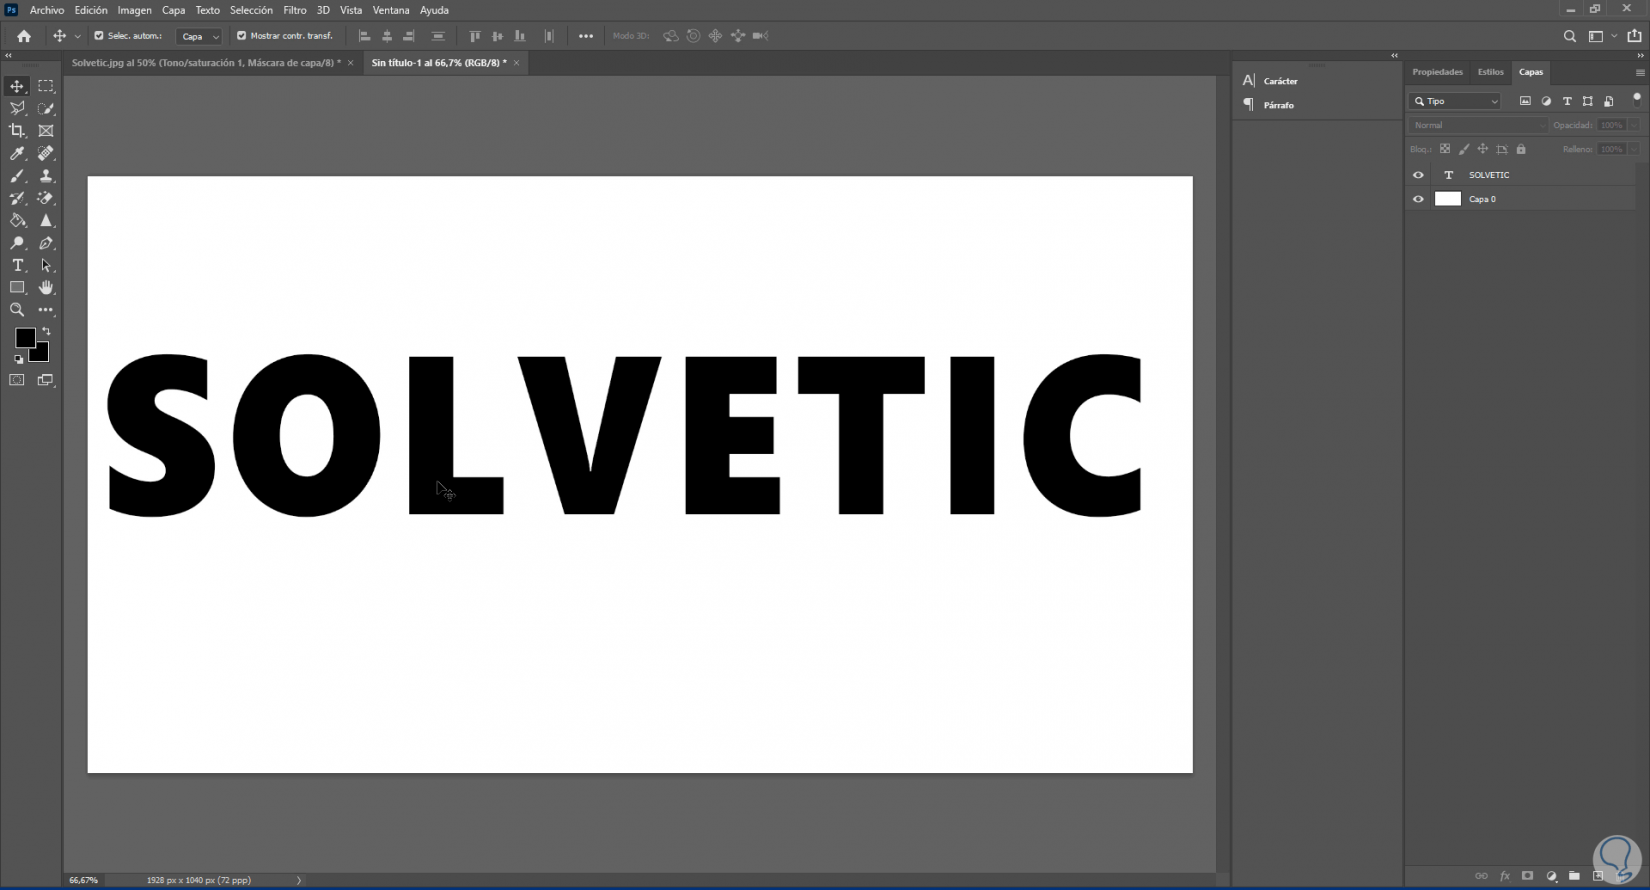Viewport: 1650px width, 890px height.
Task: Select the Brush tool
Action: click(17, 176)
